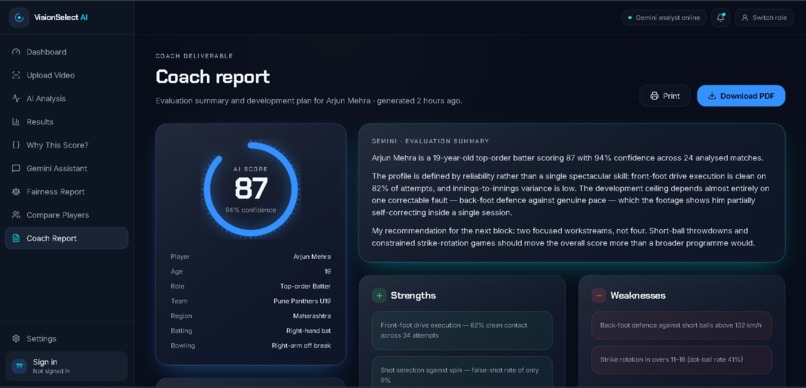Image resolution: width=806 pixels, height=388 pixels.
Task: Click the printer icon in Print button
Action: tap(654, 96)
